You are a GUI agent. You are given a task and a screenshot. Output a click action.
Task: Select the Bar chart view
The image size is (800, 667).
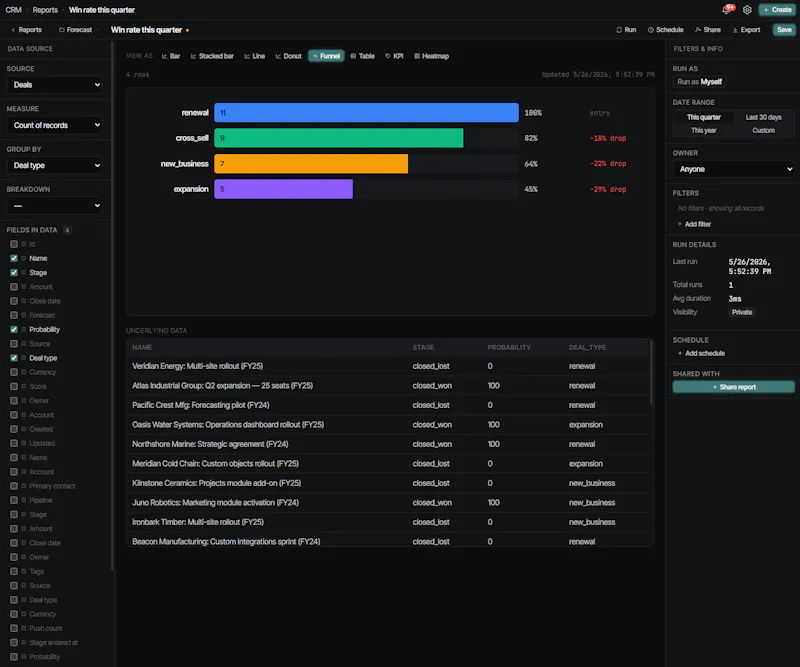pyautogui.click(x=171, y=56)
